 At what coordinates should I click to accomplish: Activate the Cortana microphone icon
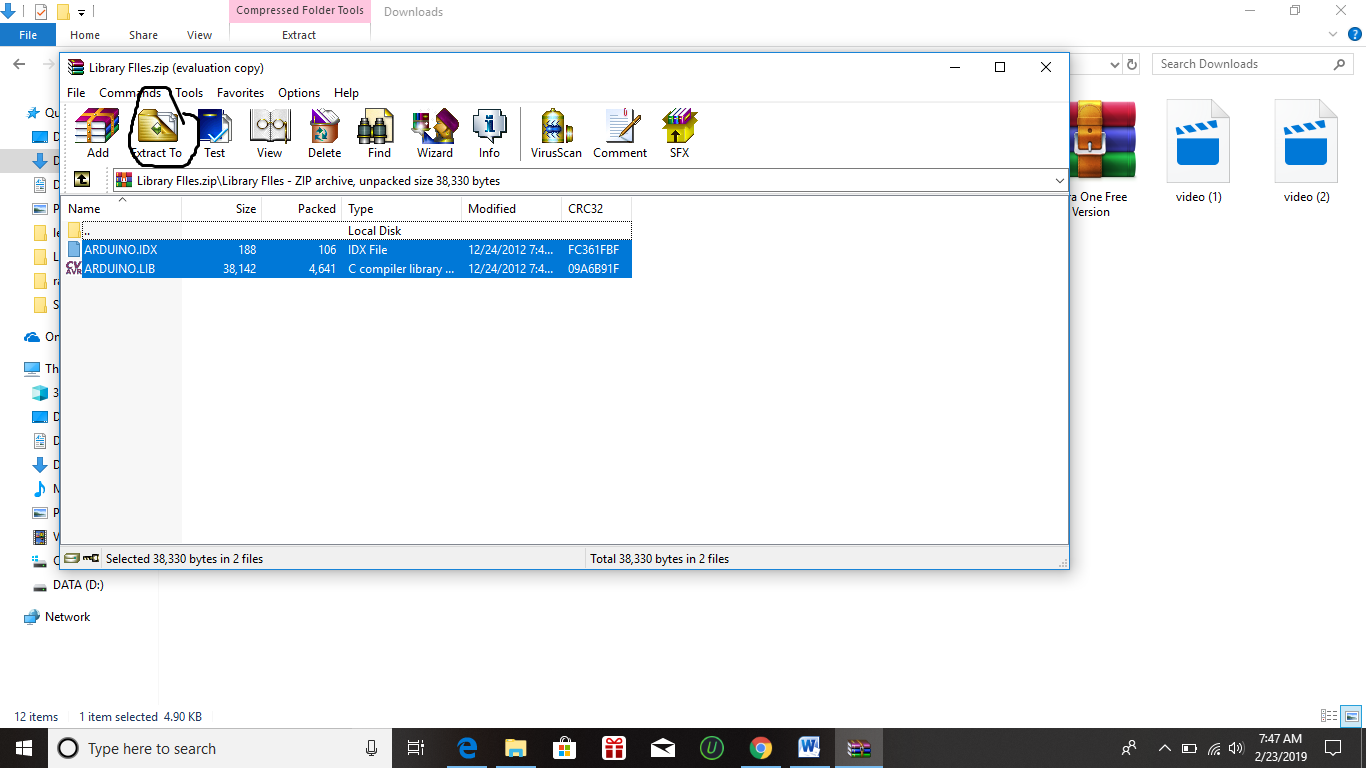(x=371, y=748)
